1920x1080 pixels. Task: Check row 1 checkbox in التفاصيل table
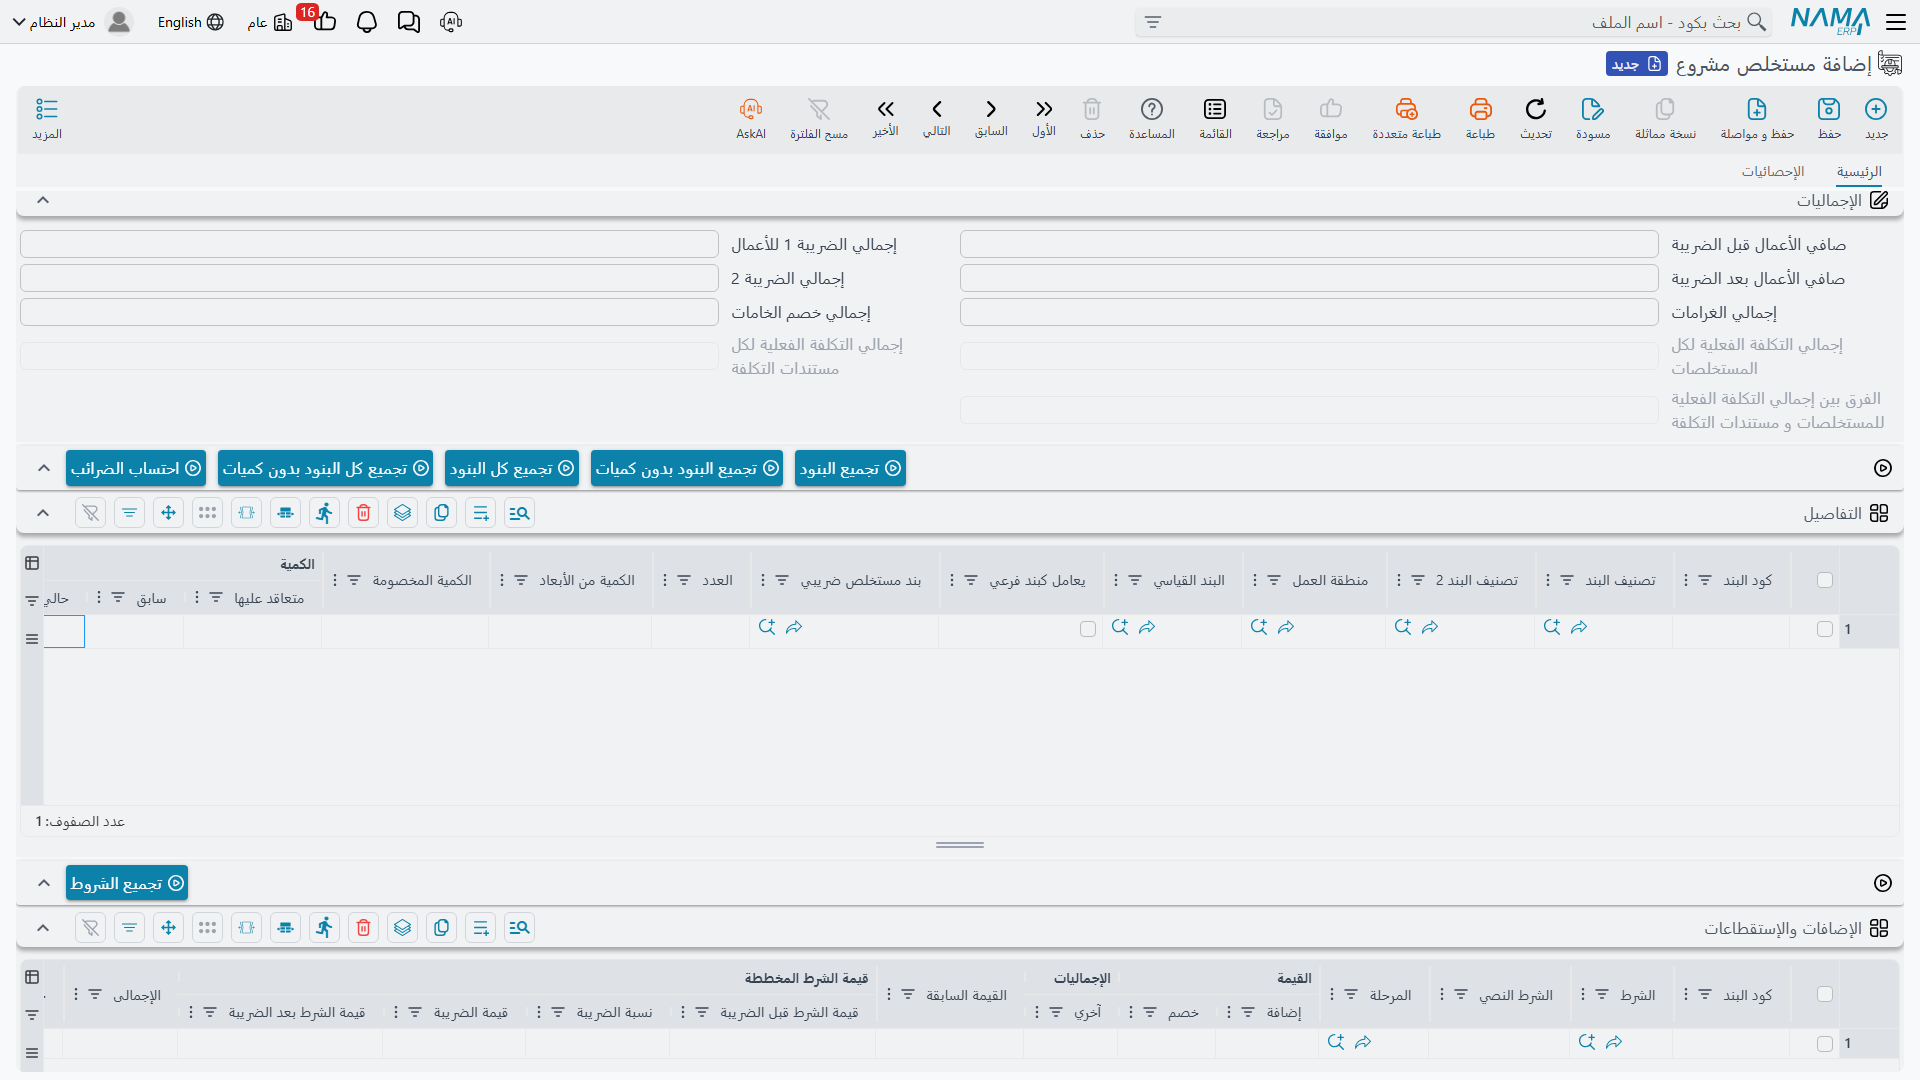[1825, 629]
